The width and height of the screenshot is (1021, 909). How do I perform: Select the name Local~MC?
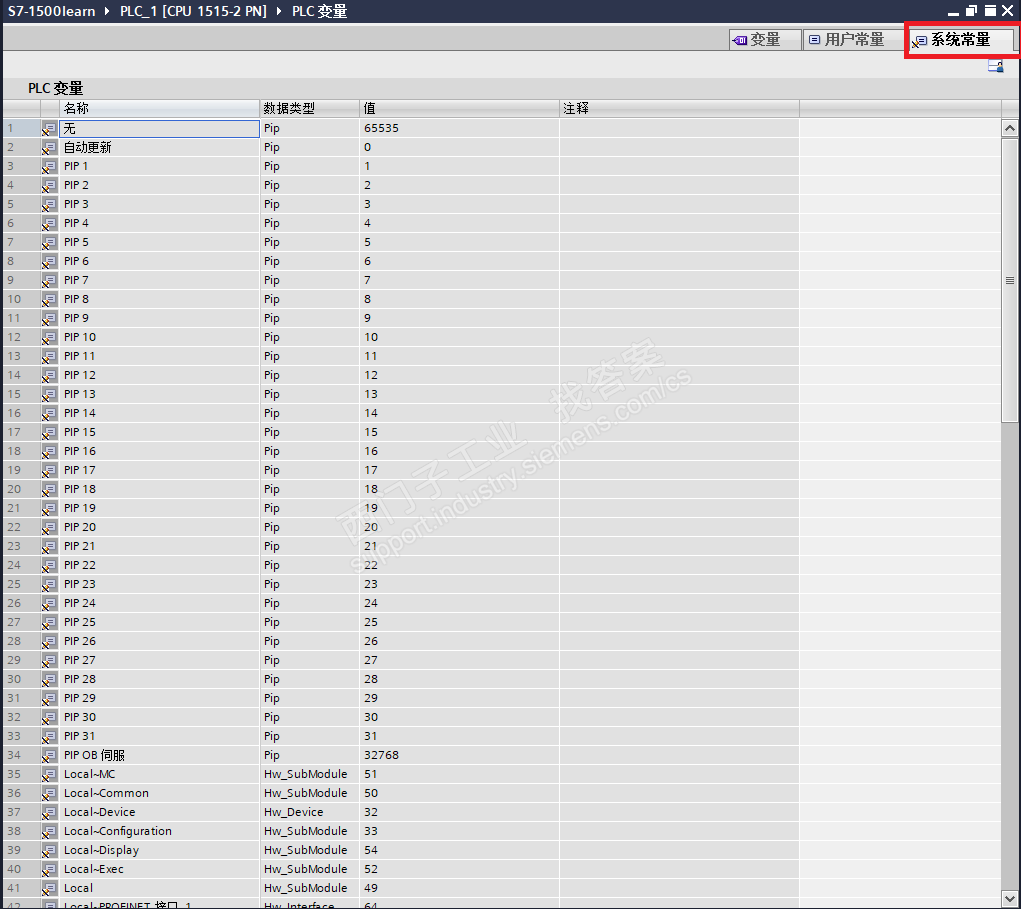point(89,774)
